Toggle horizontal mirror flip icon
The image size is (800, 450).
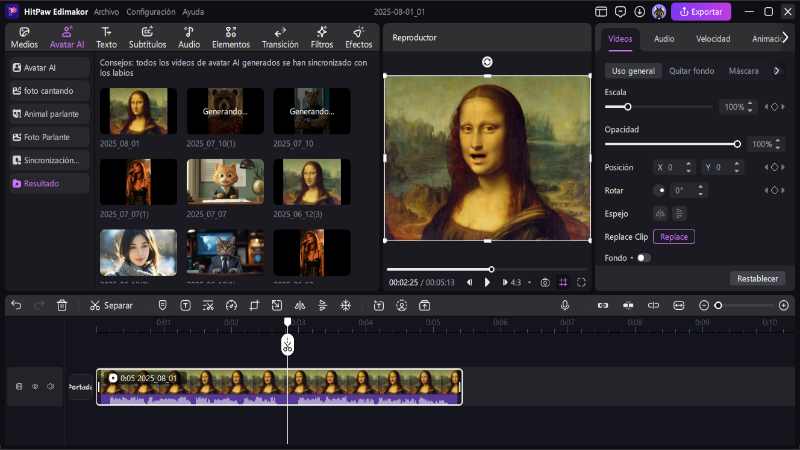[x=660, y=213]
